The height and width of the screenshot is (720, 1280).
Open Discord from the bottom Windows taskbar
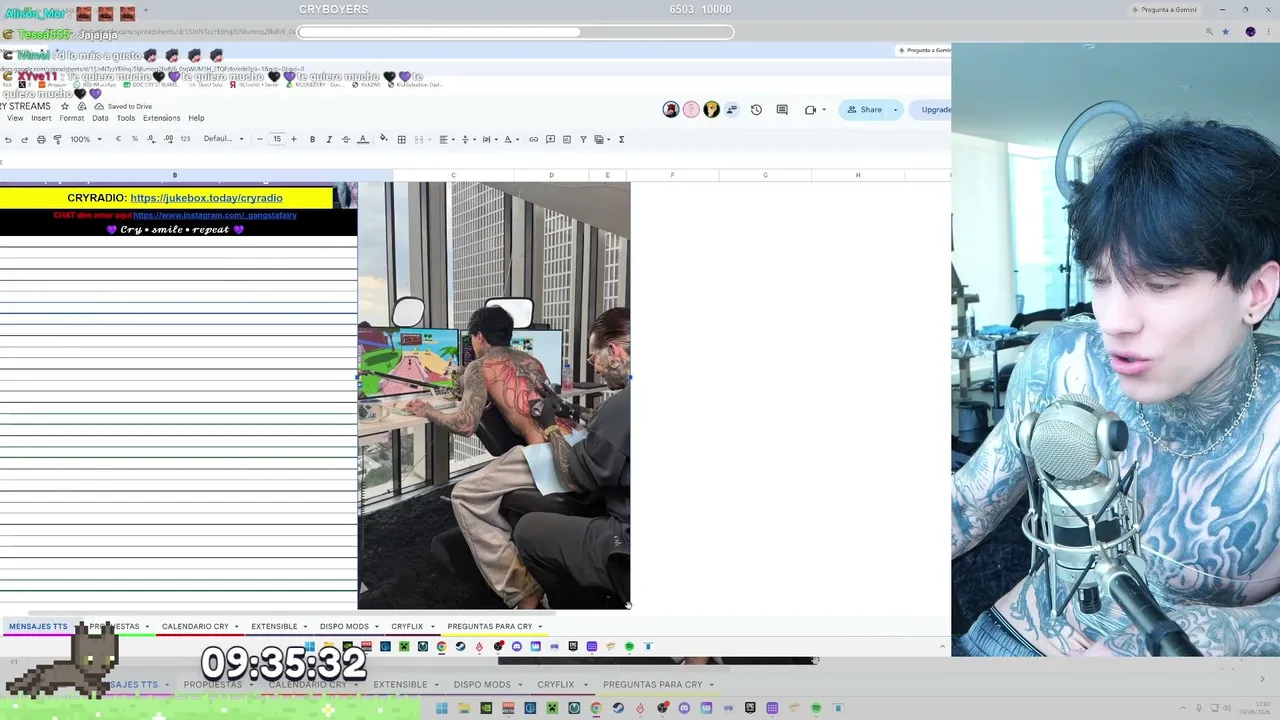coord(684,709)
